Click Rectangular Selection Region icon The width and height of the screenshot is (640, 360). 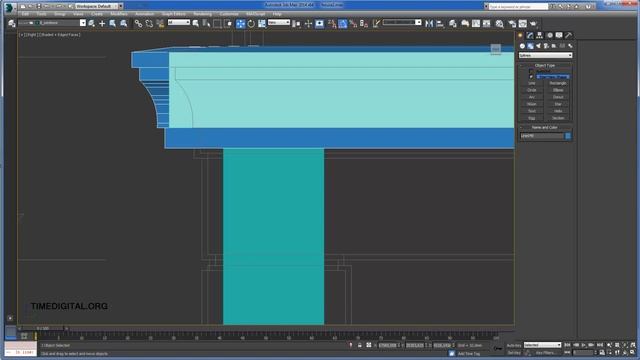point(217,24)
